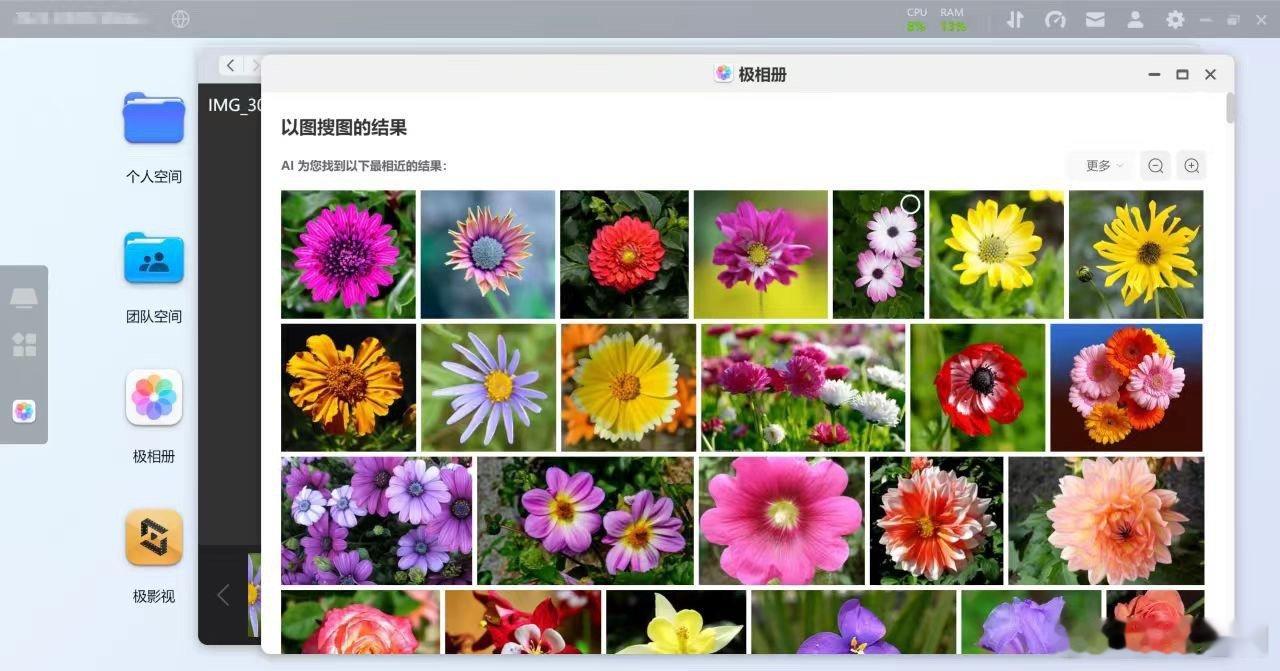Click the RAM usage indicator
Viewport: 1280px width, 671px height.
click(x=952, y=19)
